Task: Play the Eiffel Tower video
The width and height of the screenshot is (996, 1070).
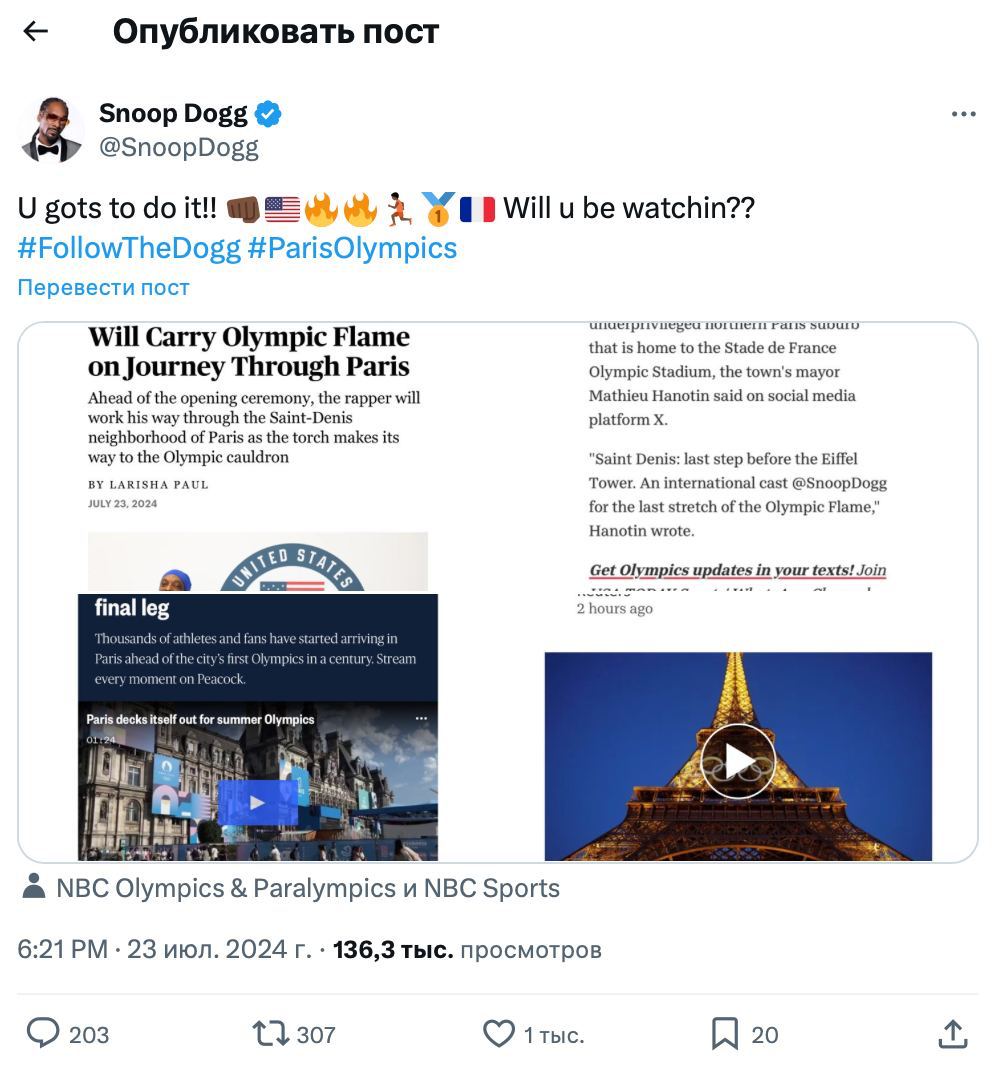Action: tap(738, 761)
